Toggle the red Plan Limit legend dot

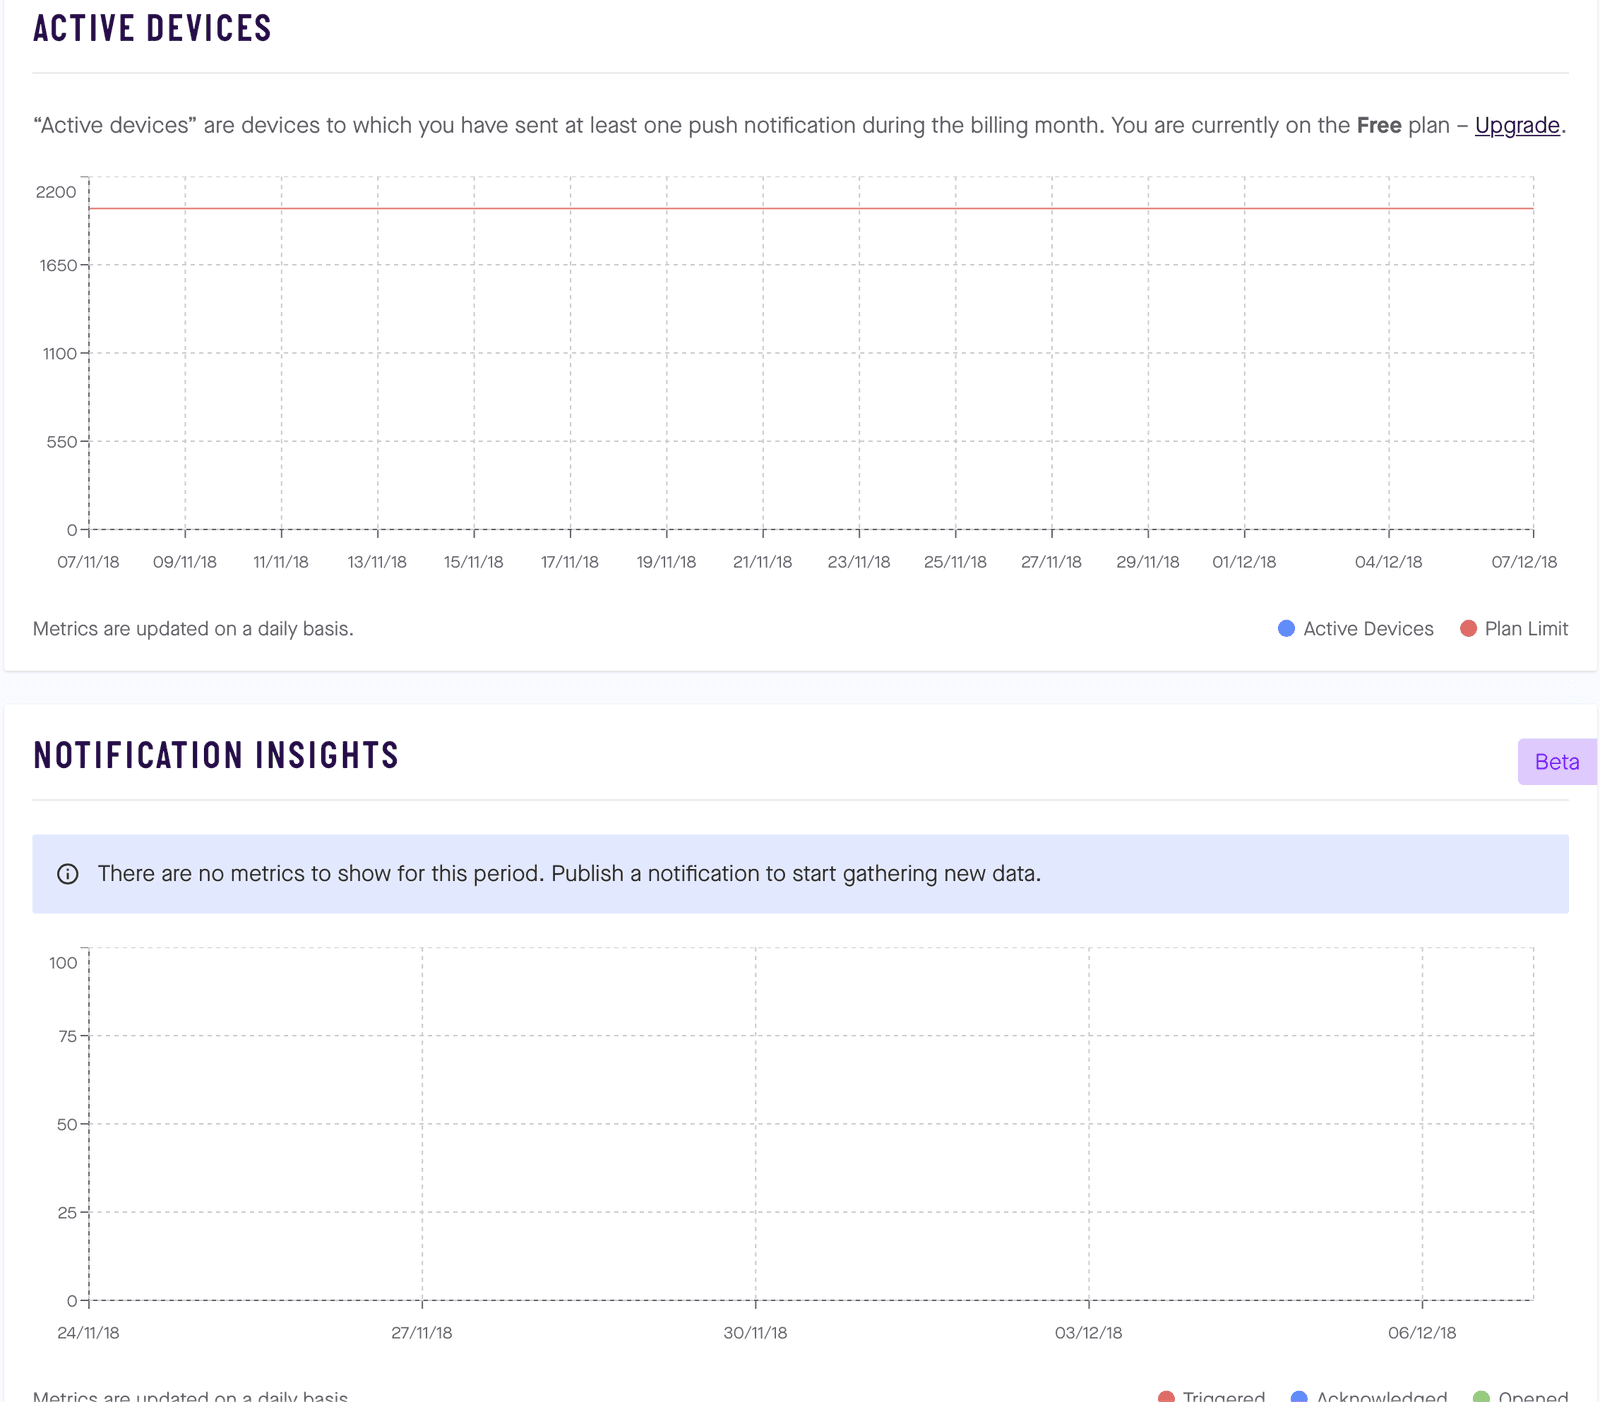(x=1468, y=629)
